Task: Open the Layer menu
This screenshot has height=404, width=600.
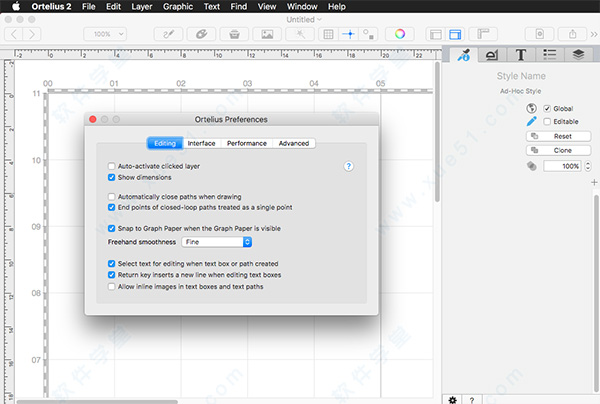Action: pos(142,7)
